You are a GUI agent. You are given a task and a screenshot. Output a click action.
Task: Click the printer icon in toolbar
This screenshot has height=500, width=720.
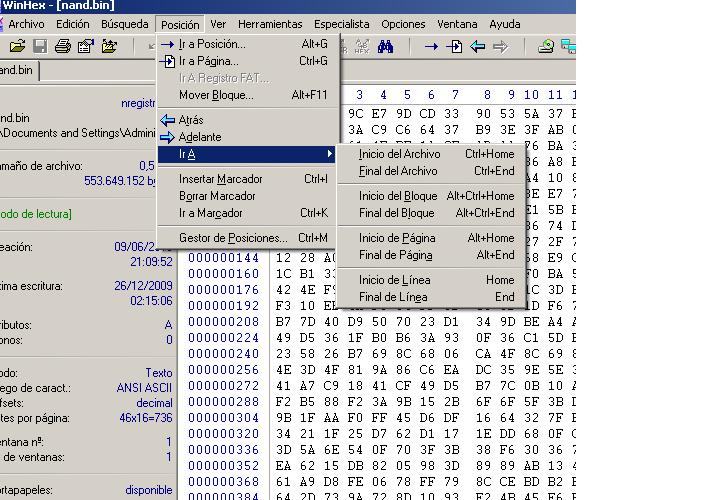[x=63, y=46]
